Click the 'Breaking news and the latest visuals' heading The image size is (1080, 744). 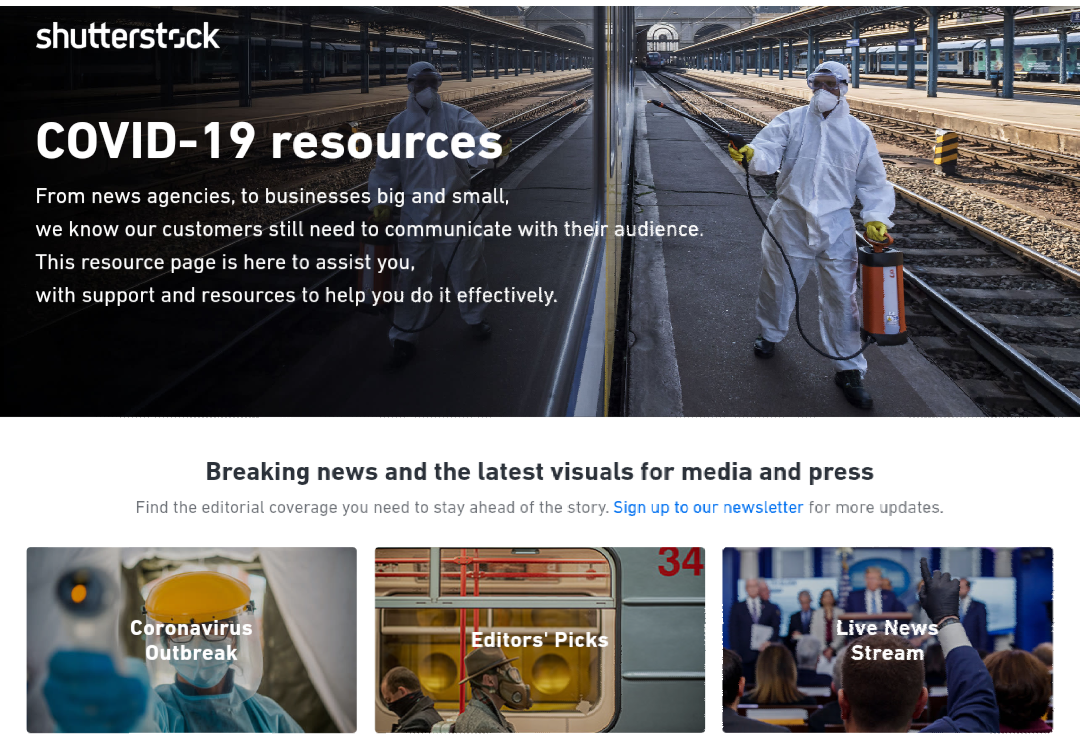pyautogui.click(x=539, y=471)
